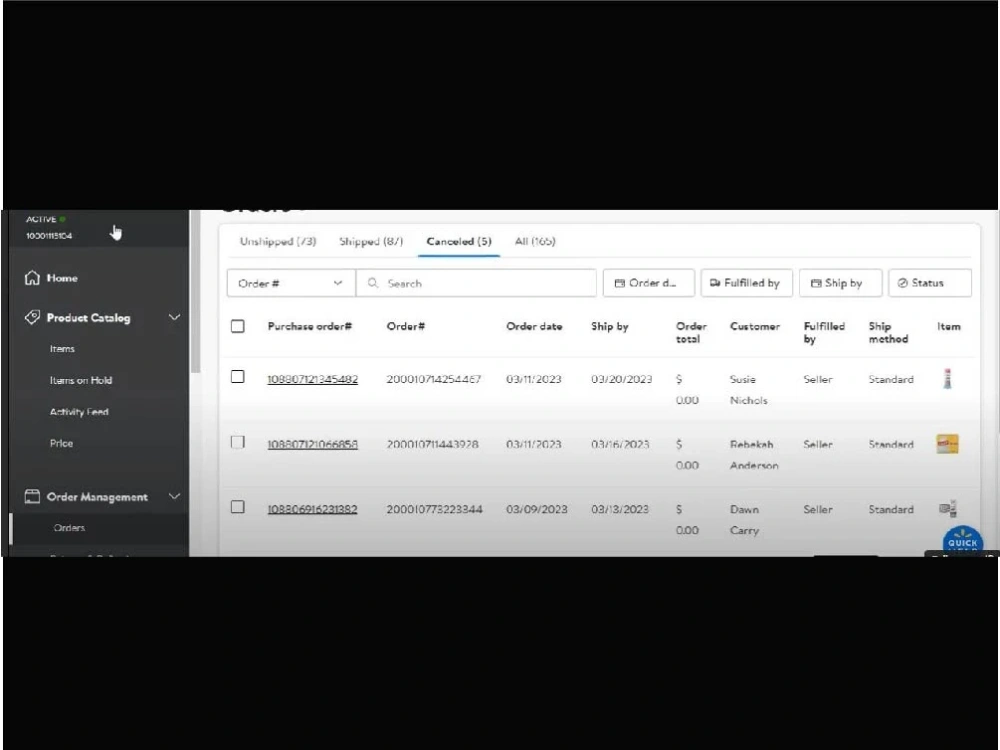Open the Ship by filter
Image resolution: width=1000 pixels, height=750 pixels.
click(x=841, y=283)
